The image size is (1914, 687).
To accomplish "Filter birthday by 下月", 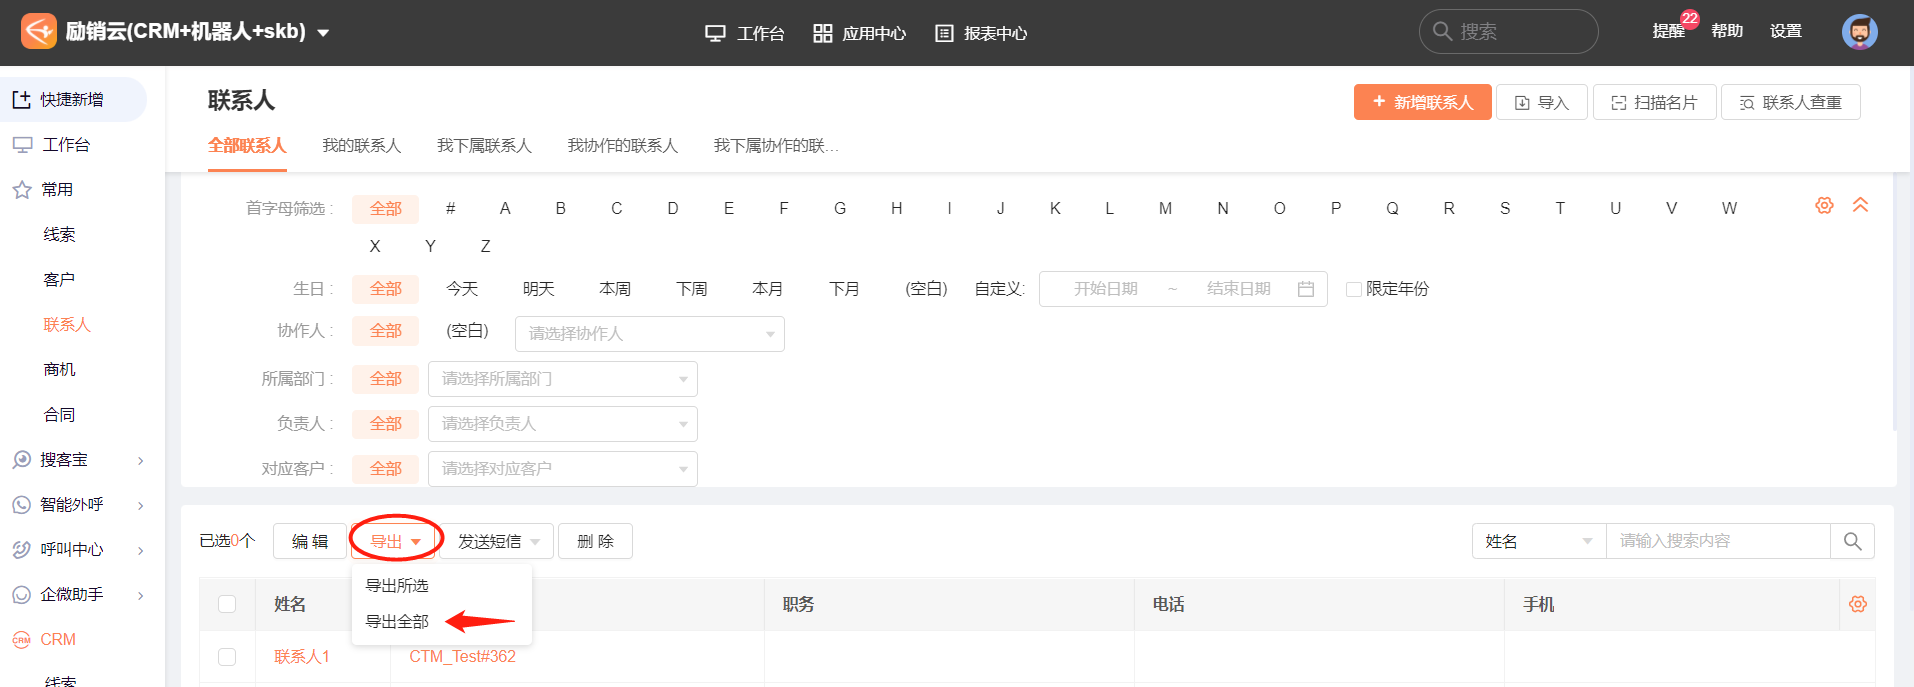I will click(844, 289).
